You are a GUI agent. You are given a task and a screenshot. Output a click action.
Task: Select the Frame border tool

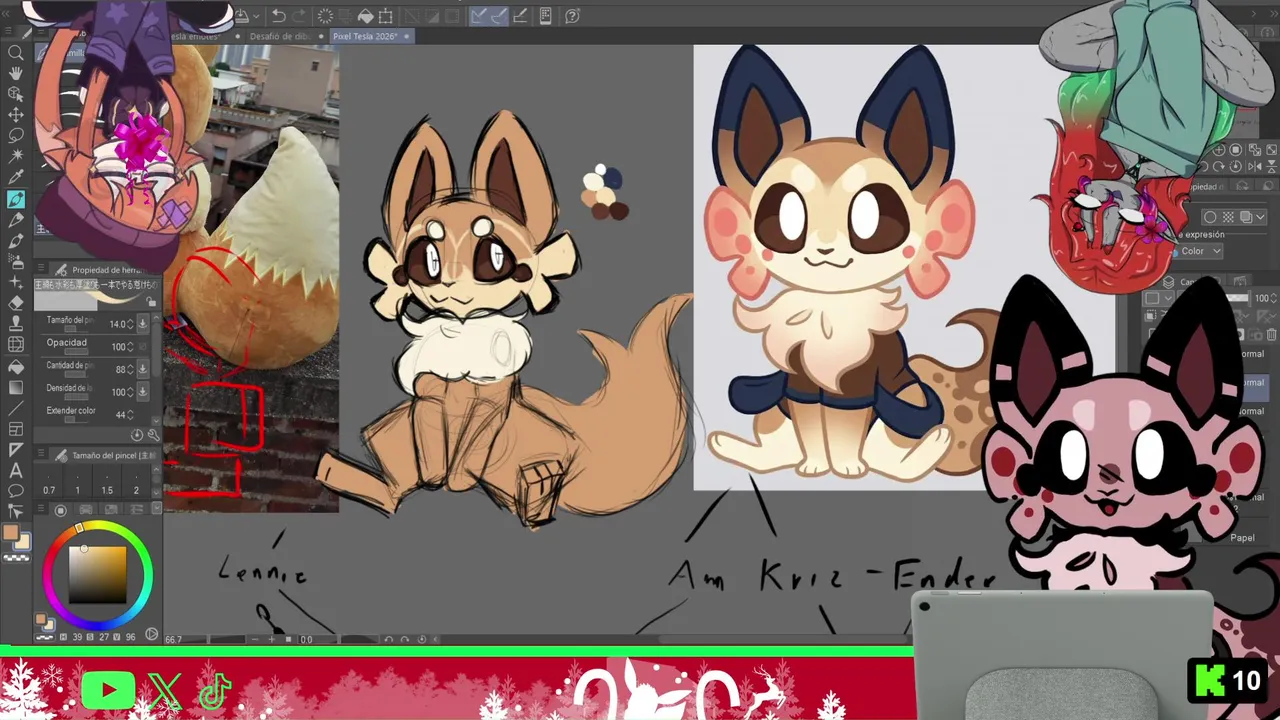pyautogui.click(x=16, y=429)
